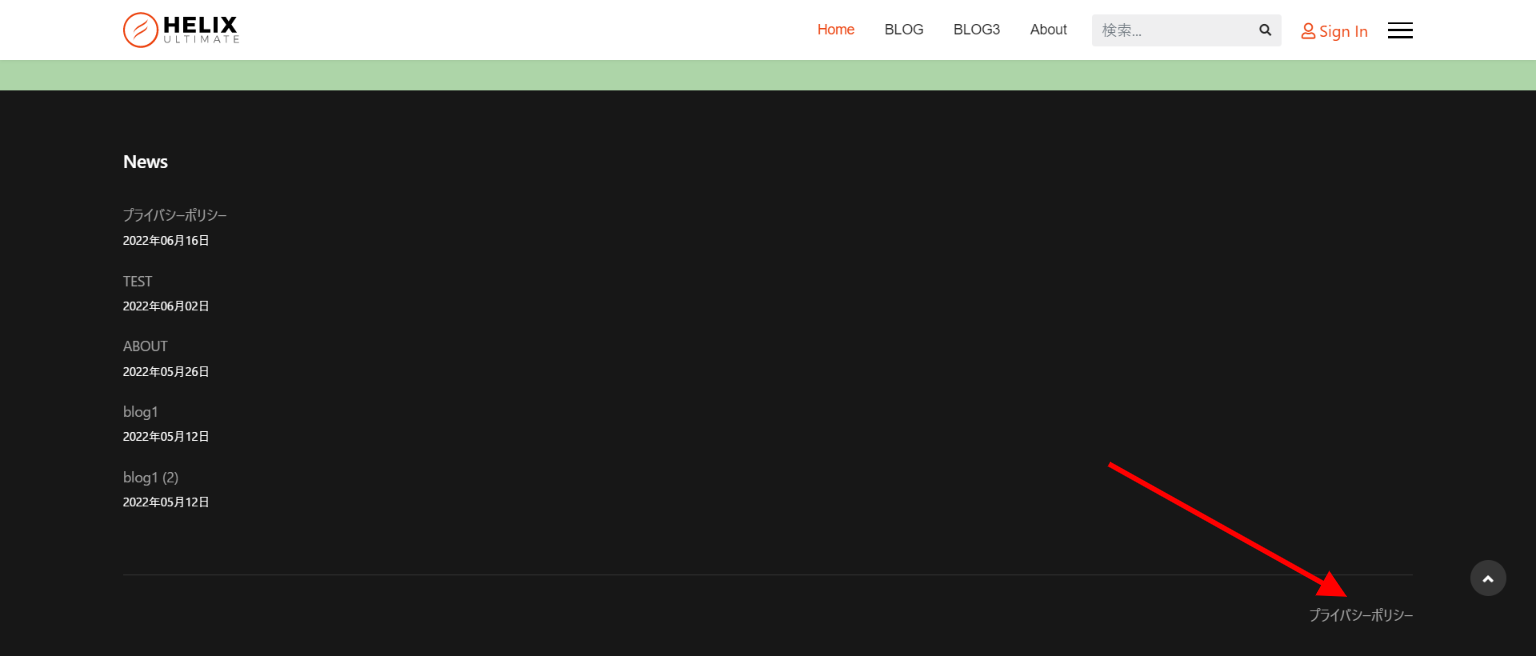Screen dimensions: 1536x656
Task: Click the 2022年06月16日 date text
Action: [166, 241]
